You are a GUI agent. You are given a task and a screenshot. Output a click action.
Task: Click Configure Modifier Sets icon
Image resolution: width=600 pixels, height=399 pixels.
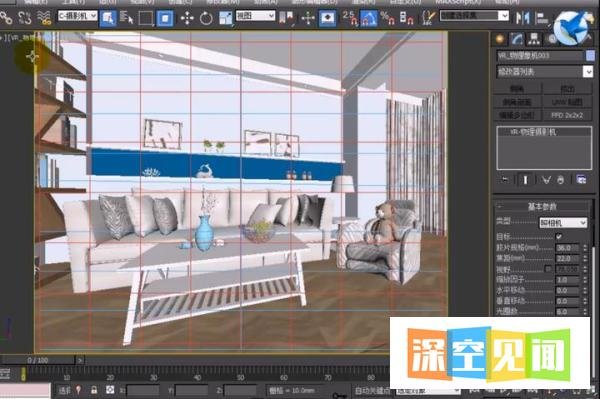pyautogui.click(x=581, y=180)
